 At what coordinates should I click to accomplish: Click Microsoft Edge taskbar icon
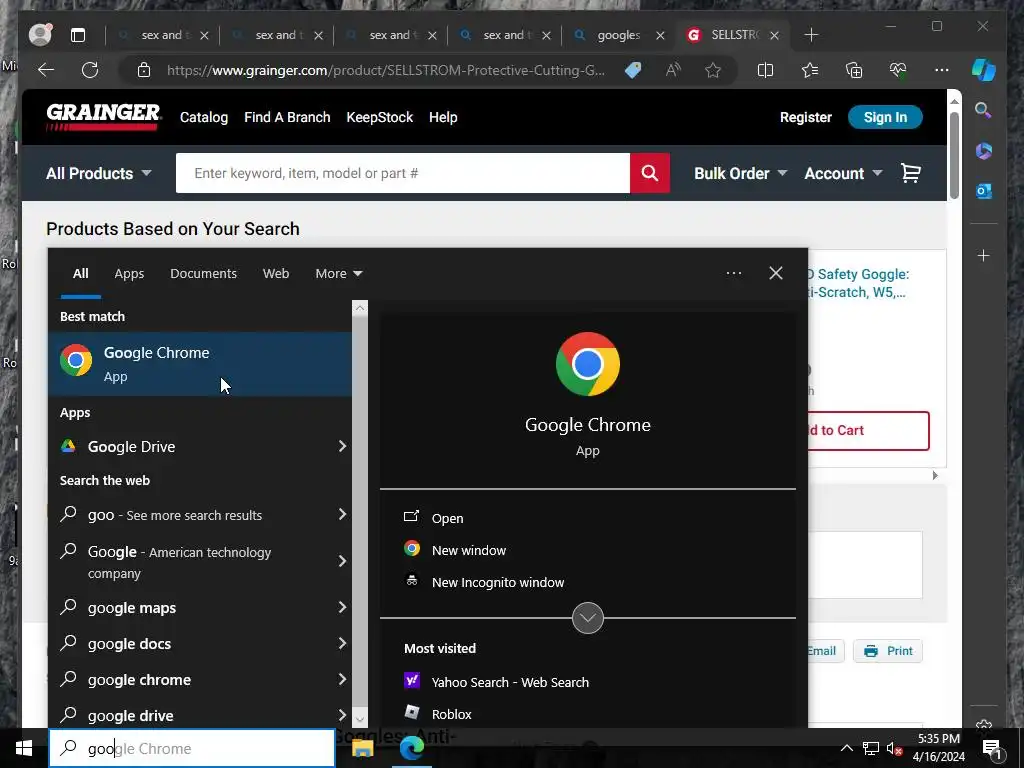411,748
